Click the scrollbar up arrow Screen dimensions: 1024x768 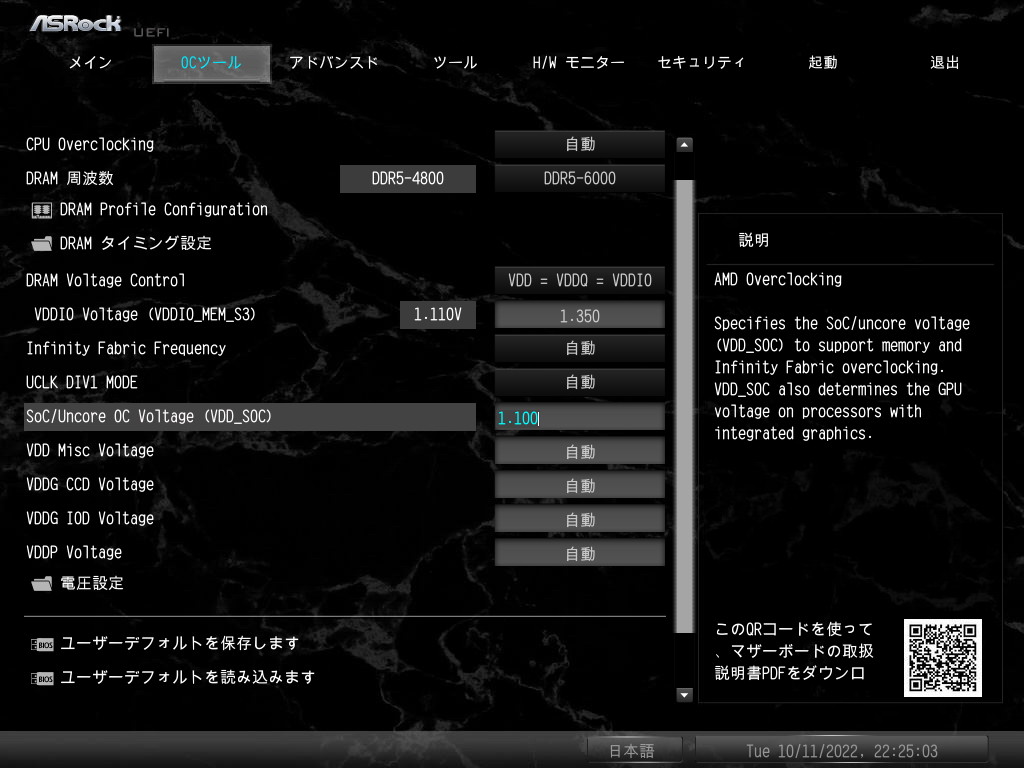(x=684, y=145)
